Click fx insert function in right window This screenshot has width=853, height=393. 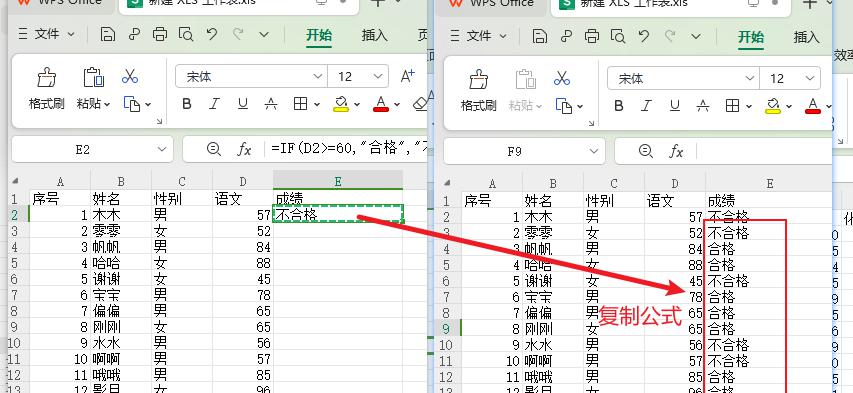coord(676,151)
